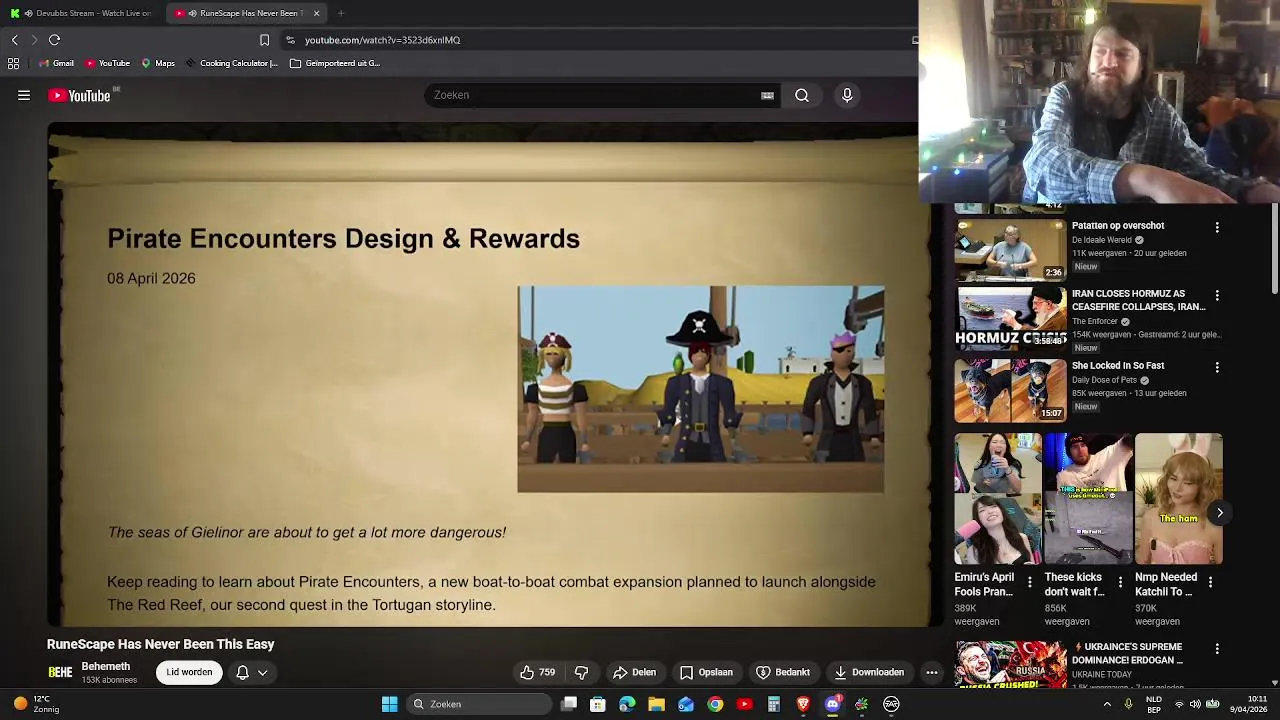Open options for Nmp Needed Katchii short
Screen dimensions: 1280x720
[1210, 582]
